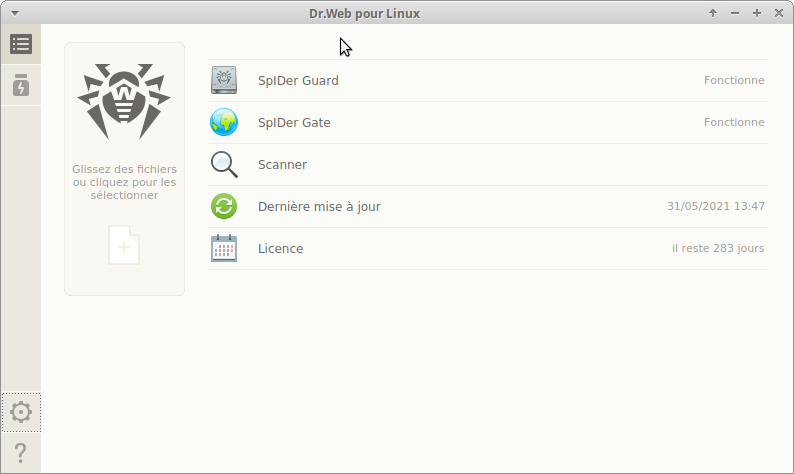The height and width of the screenshot is (474, 794).
Task: Open the window menu arrow in title bar
Action: pyautogui.click(x=14, y=13)
